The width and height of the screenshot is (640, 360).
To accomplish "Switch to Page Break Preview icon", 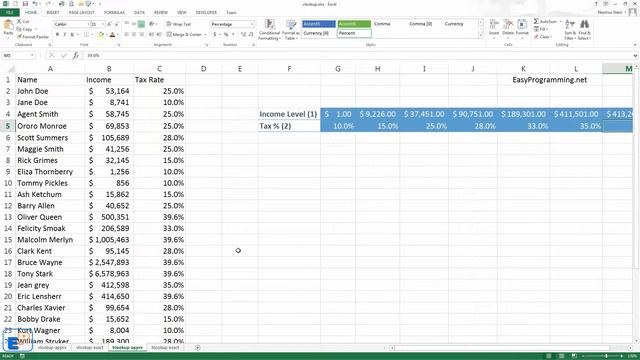I will pos(574,356).
